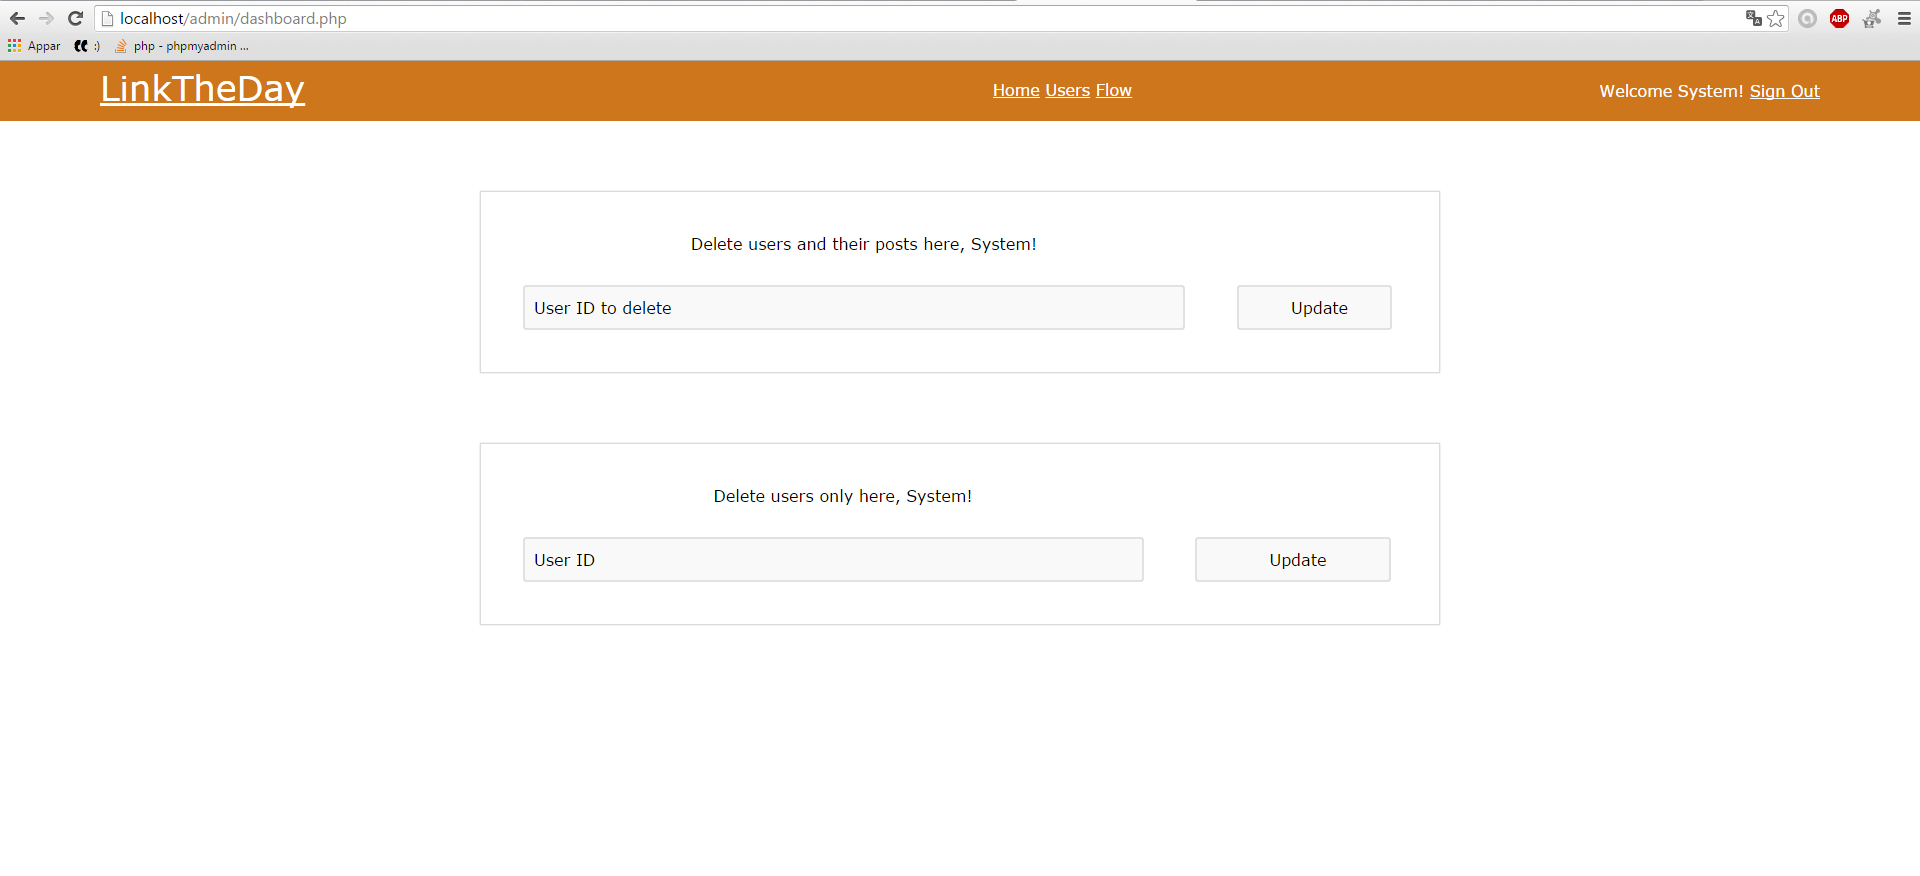Click the translate page icon
The width and height of the screenshot is (1920, 876).
pos(1753,18)
